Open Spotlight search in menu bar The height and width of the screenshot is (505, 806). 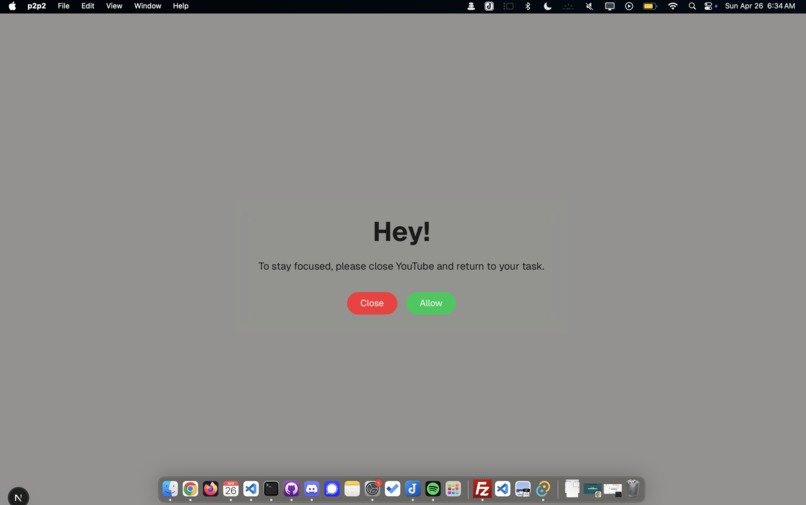coord(692,6)
